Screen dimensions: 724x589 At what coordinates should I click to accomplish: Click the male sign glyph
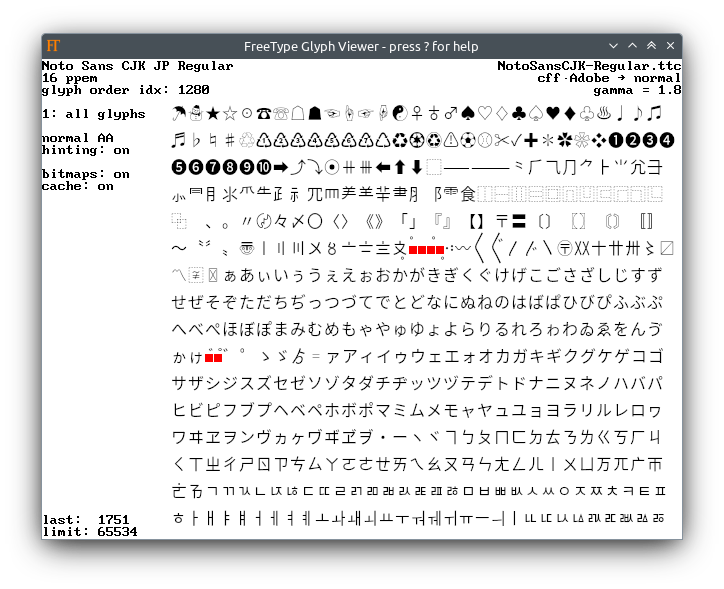pos(451,113)
